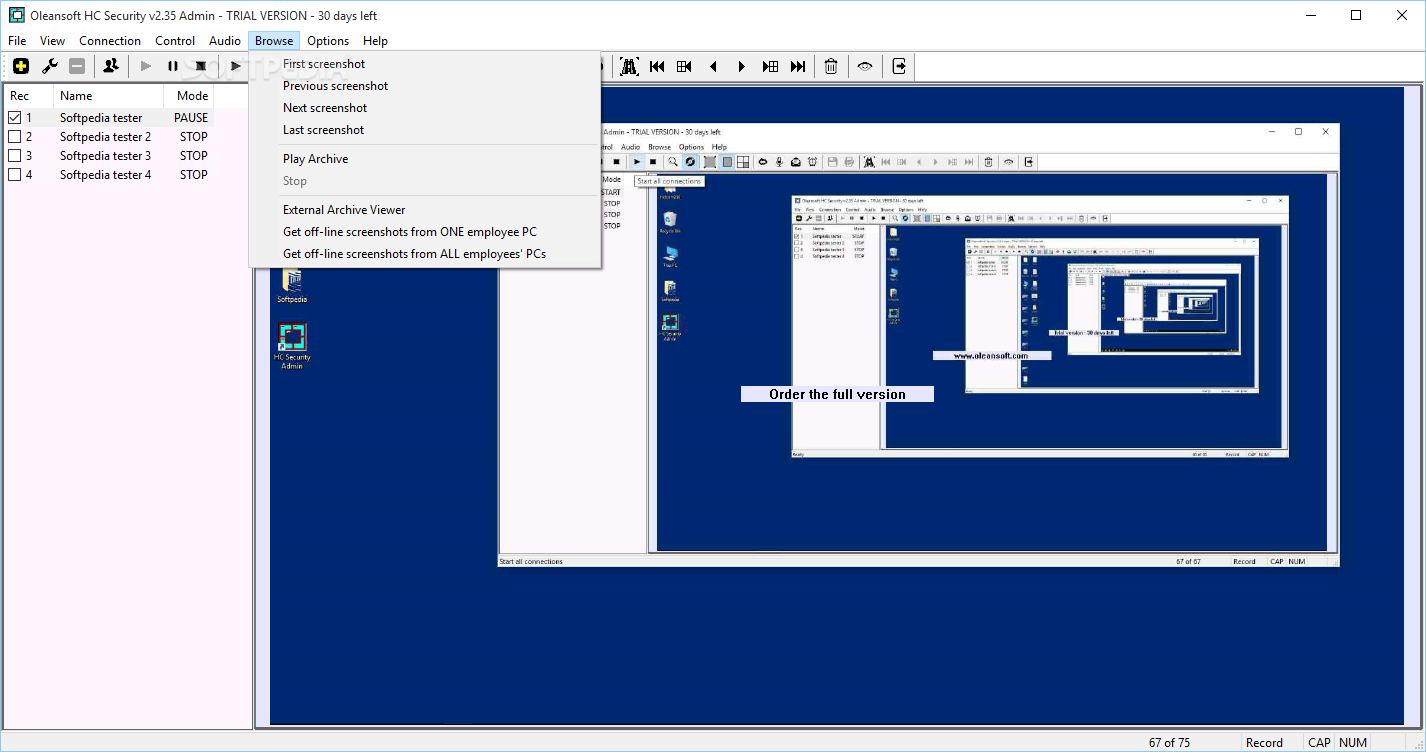This screenshot has width=1426, height=752.
Task: Click the STOP mode cell of Softpedia tester 2
Action: (194, 137)
